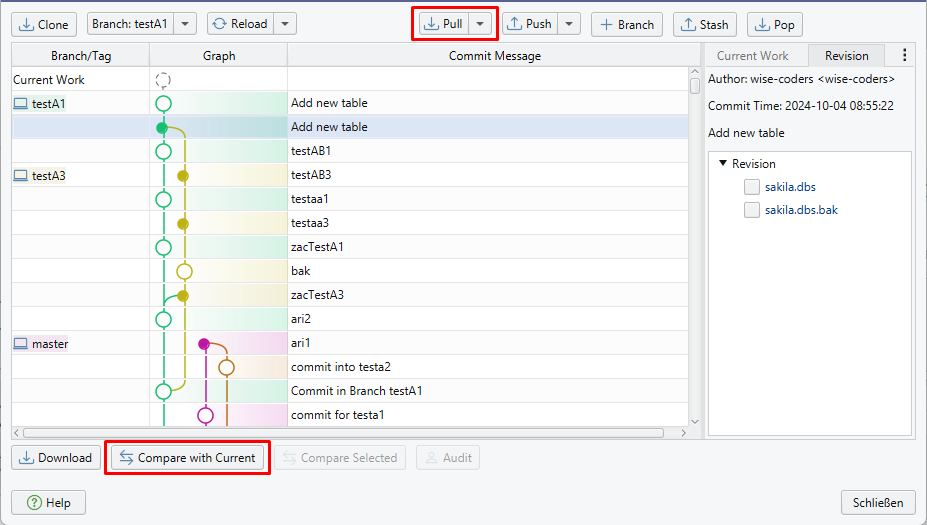The image size is (927, 525).
Task: Select the 'testAB1' commit message
Action: click(x=311, y=151)
